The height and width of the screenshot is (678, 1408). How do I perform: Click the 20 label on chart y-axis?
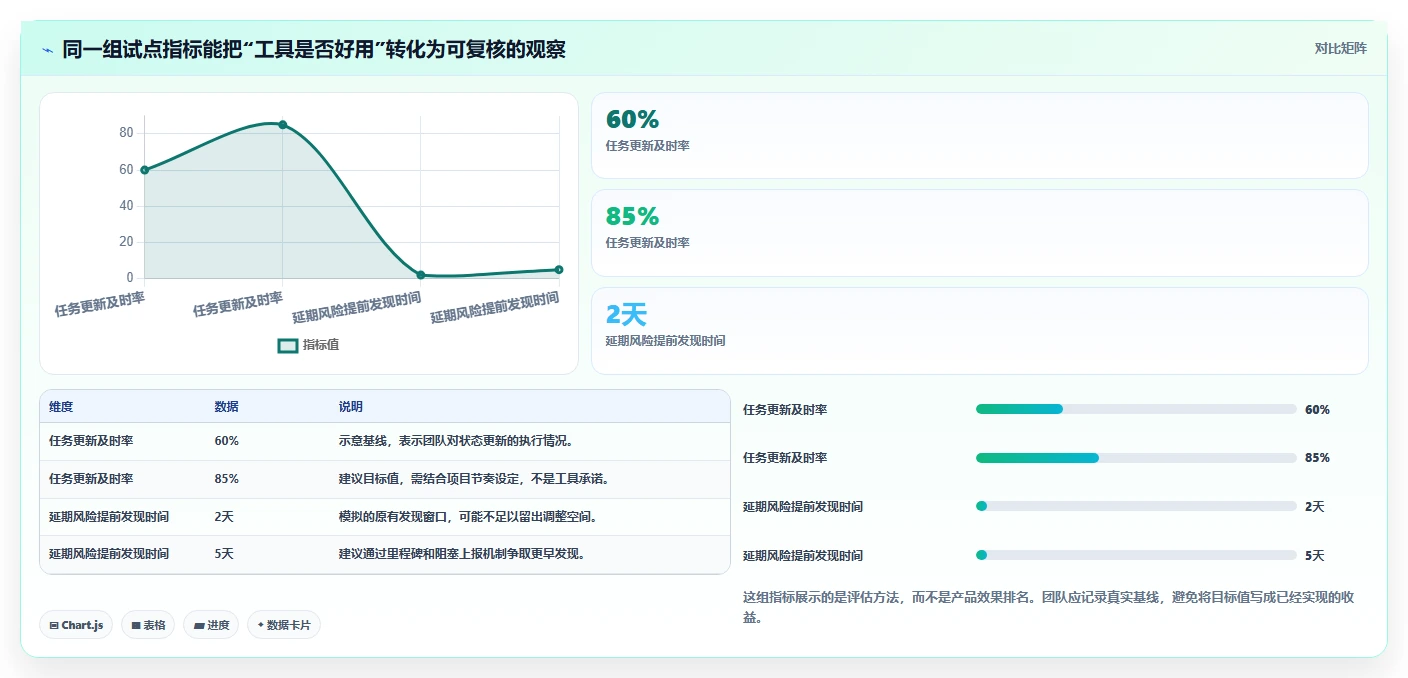coord(126,242)
